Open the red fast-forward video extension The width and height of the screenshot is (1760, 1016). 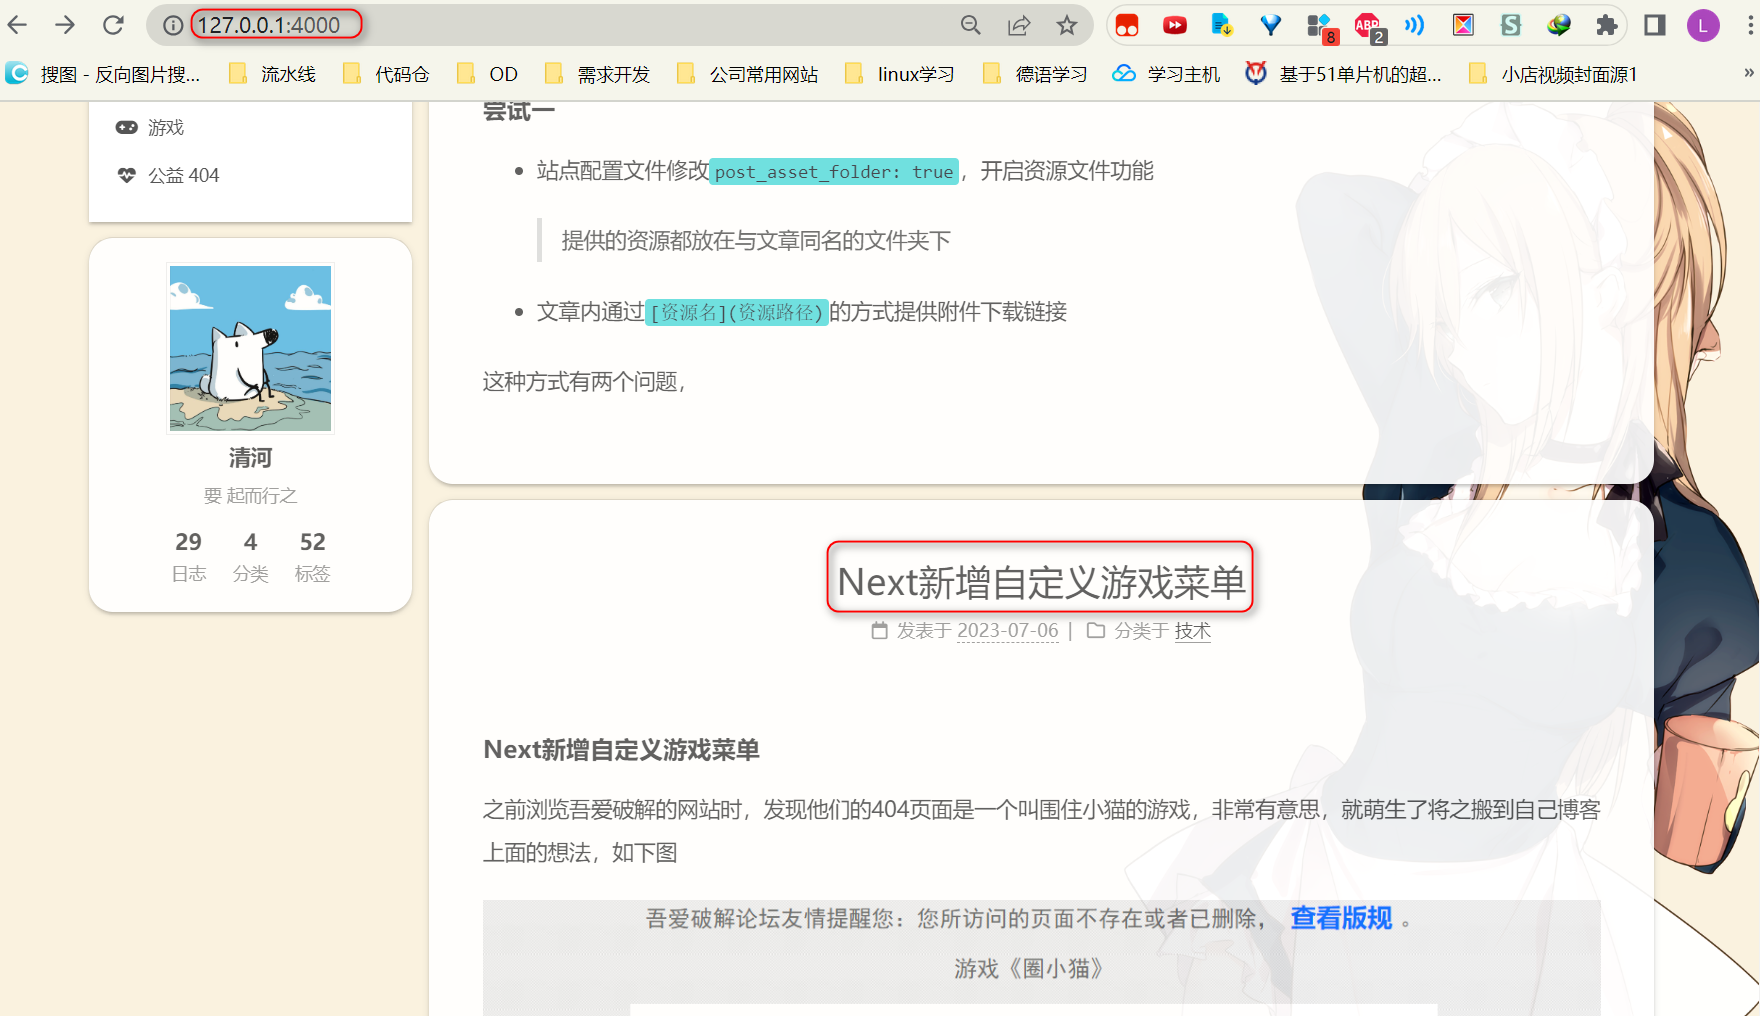[1175, 25]
